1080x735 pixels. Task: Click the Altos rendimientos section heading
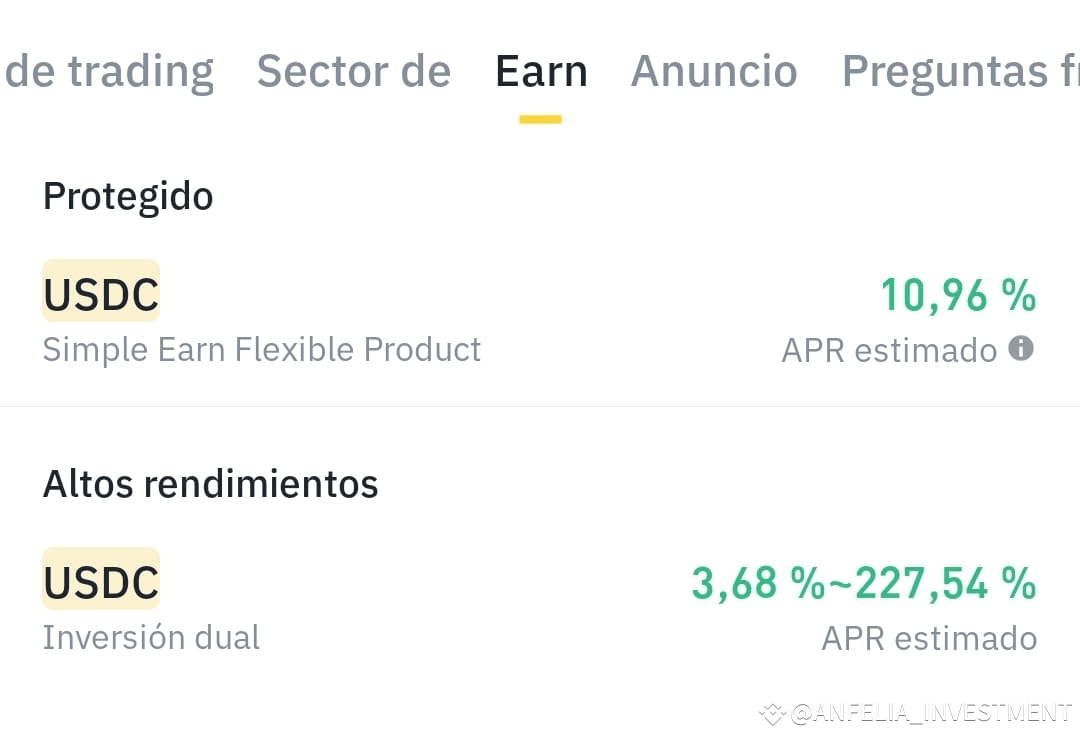(210, 483)
